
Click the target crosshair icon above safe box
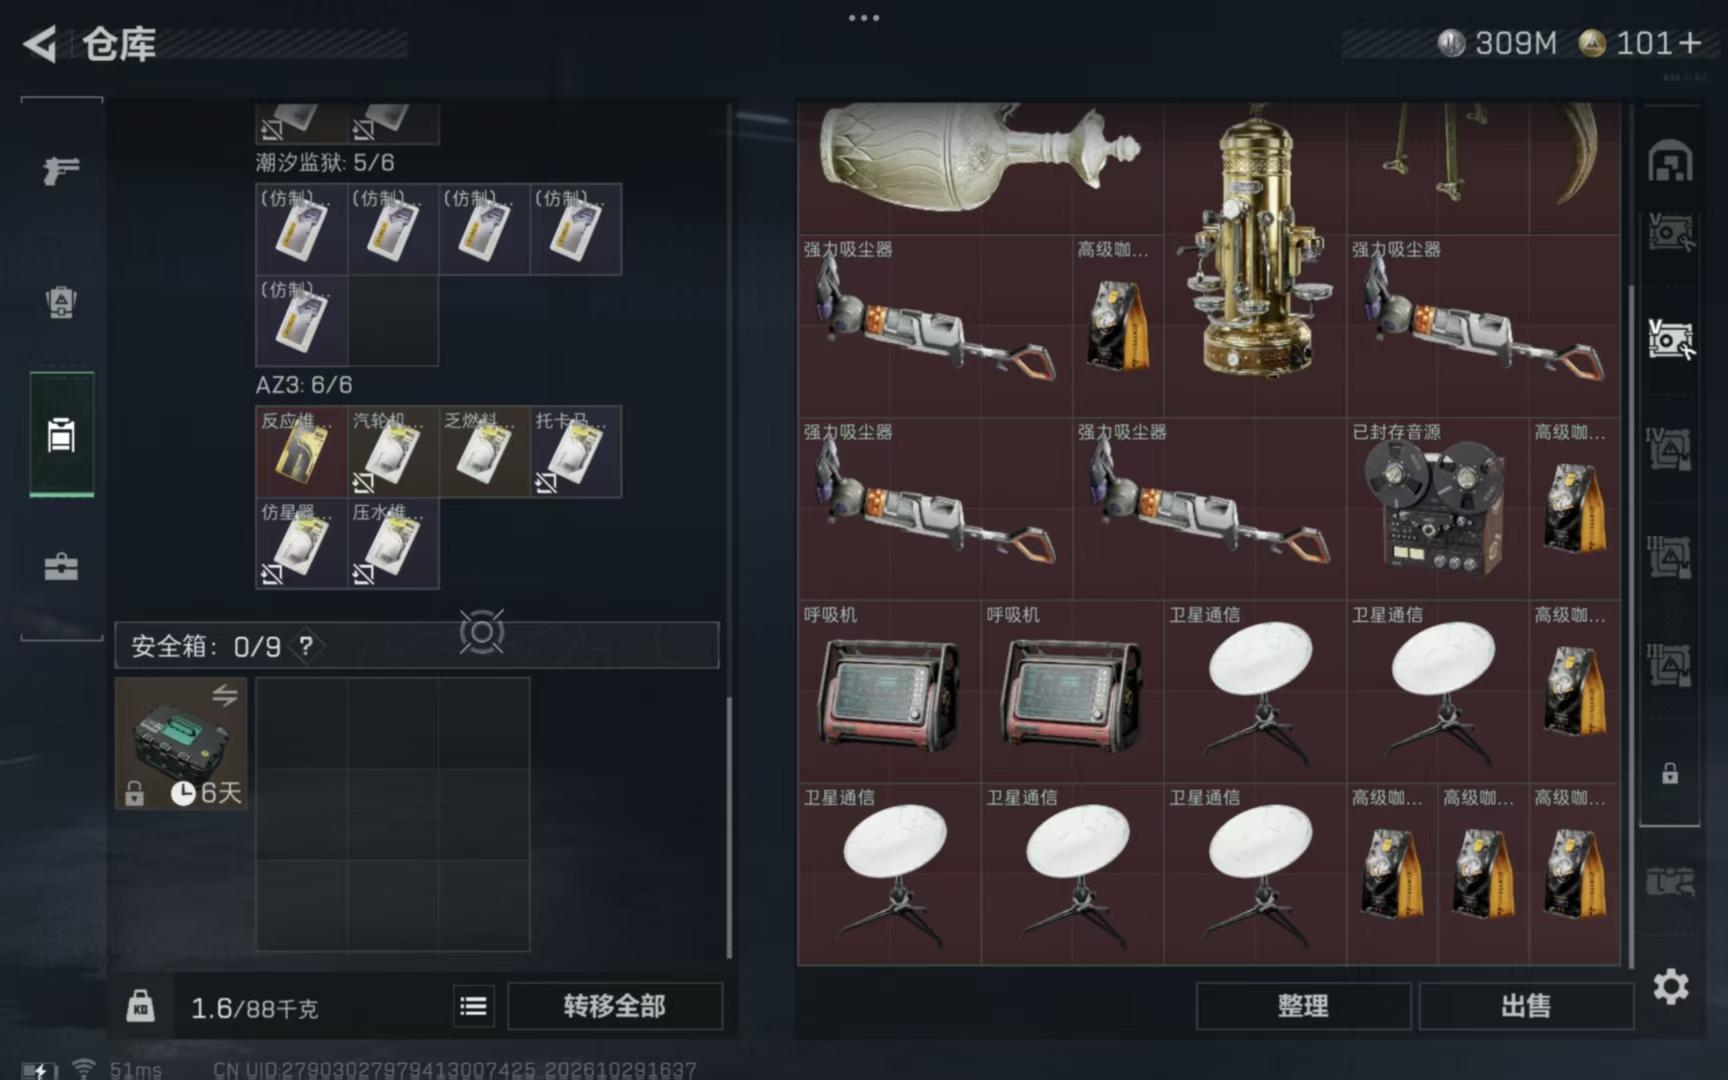point(482,632)
